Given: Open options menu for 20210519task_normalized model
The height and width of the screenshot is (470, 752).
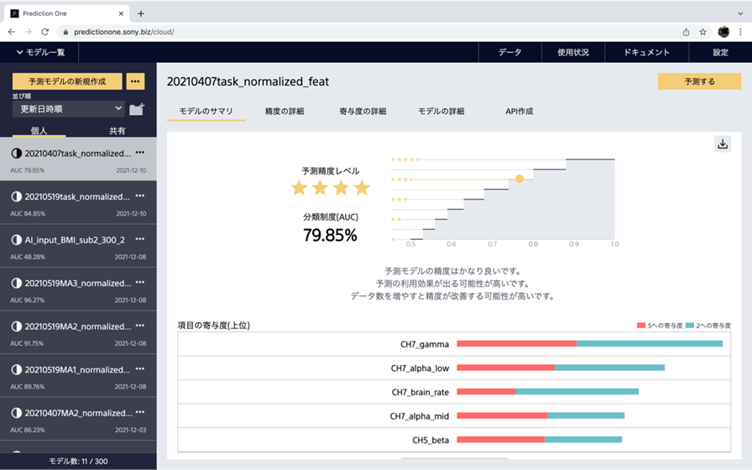Looking at the screenshot, I should [140, 196].
